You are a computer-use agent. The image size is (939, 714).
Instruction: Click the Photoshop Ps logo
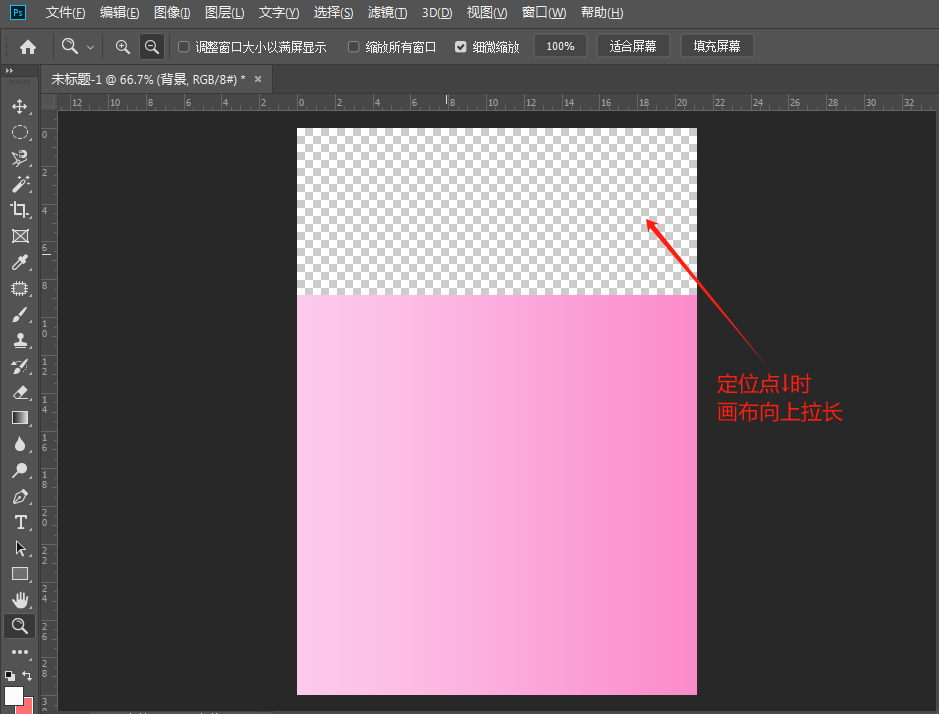coord(18,12)
